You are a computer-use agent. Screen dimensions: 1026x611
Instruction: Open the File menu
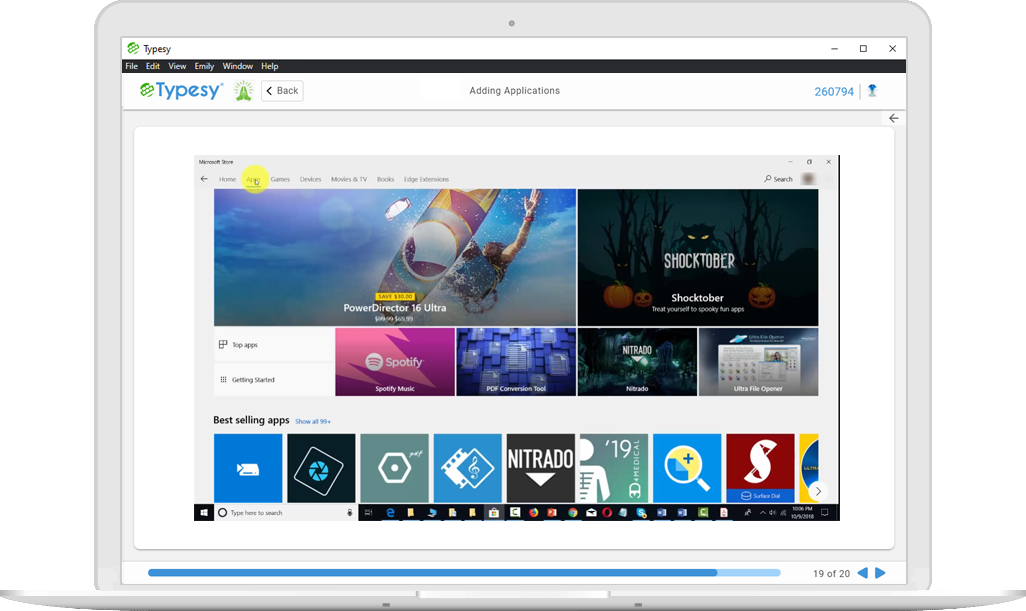[132, 66]
